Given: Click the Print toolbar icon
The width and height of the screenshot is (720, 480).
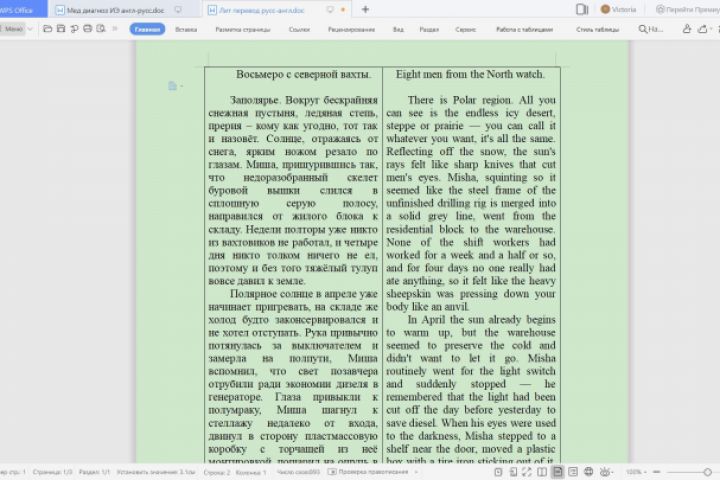Looking at the screenshot, I should [87, 29].
